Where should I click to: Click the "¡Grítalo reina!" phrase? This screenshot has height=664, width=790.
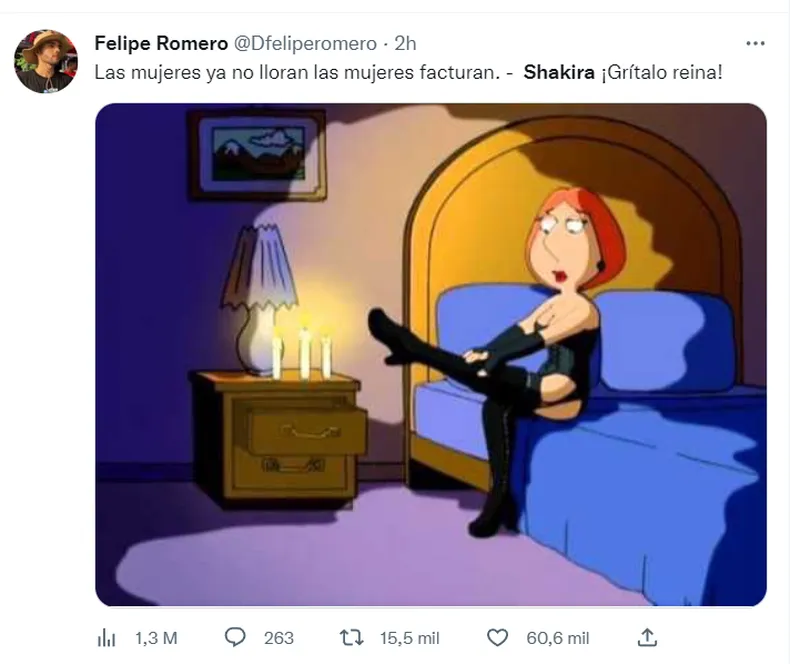click(661, 73)
